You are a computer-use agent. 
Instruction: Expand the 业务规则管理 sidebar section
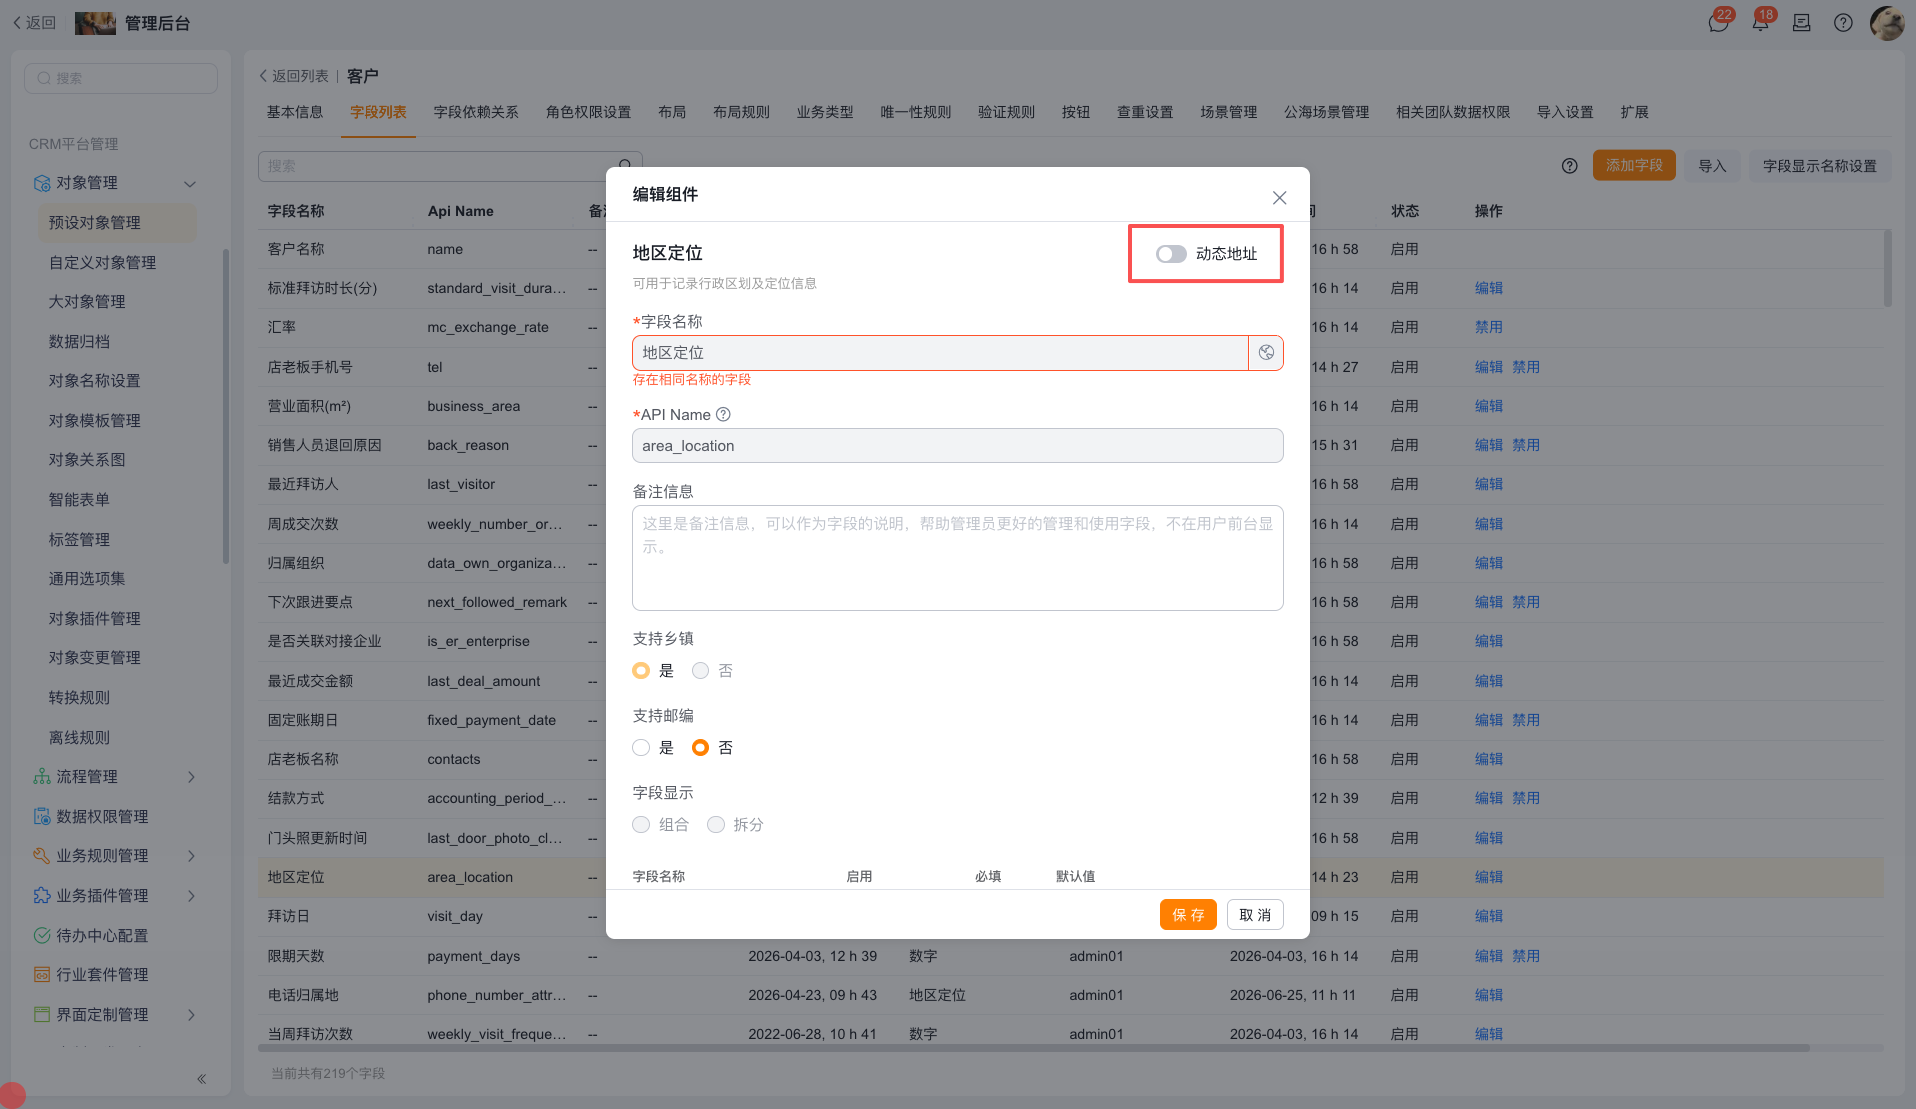191,856
